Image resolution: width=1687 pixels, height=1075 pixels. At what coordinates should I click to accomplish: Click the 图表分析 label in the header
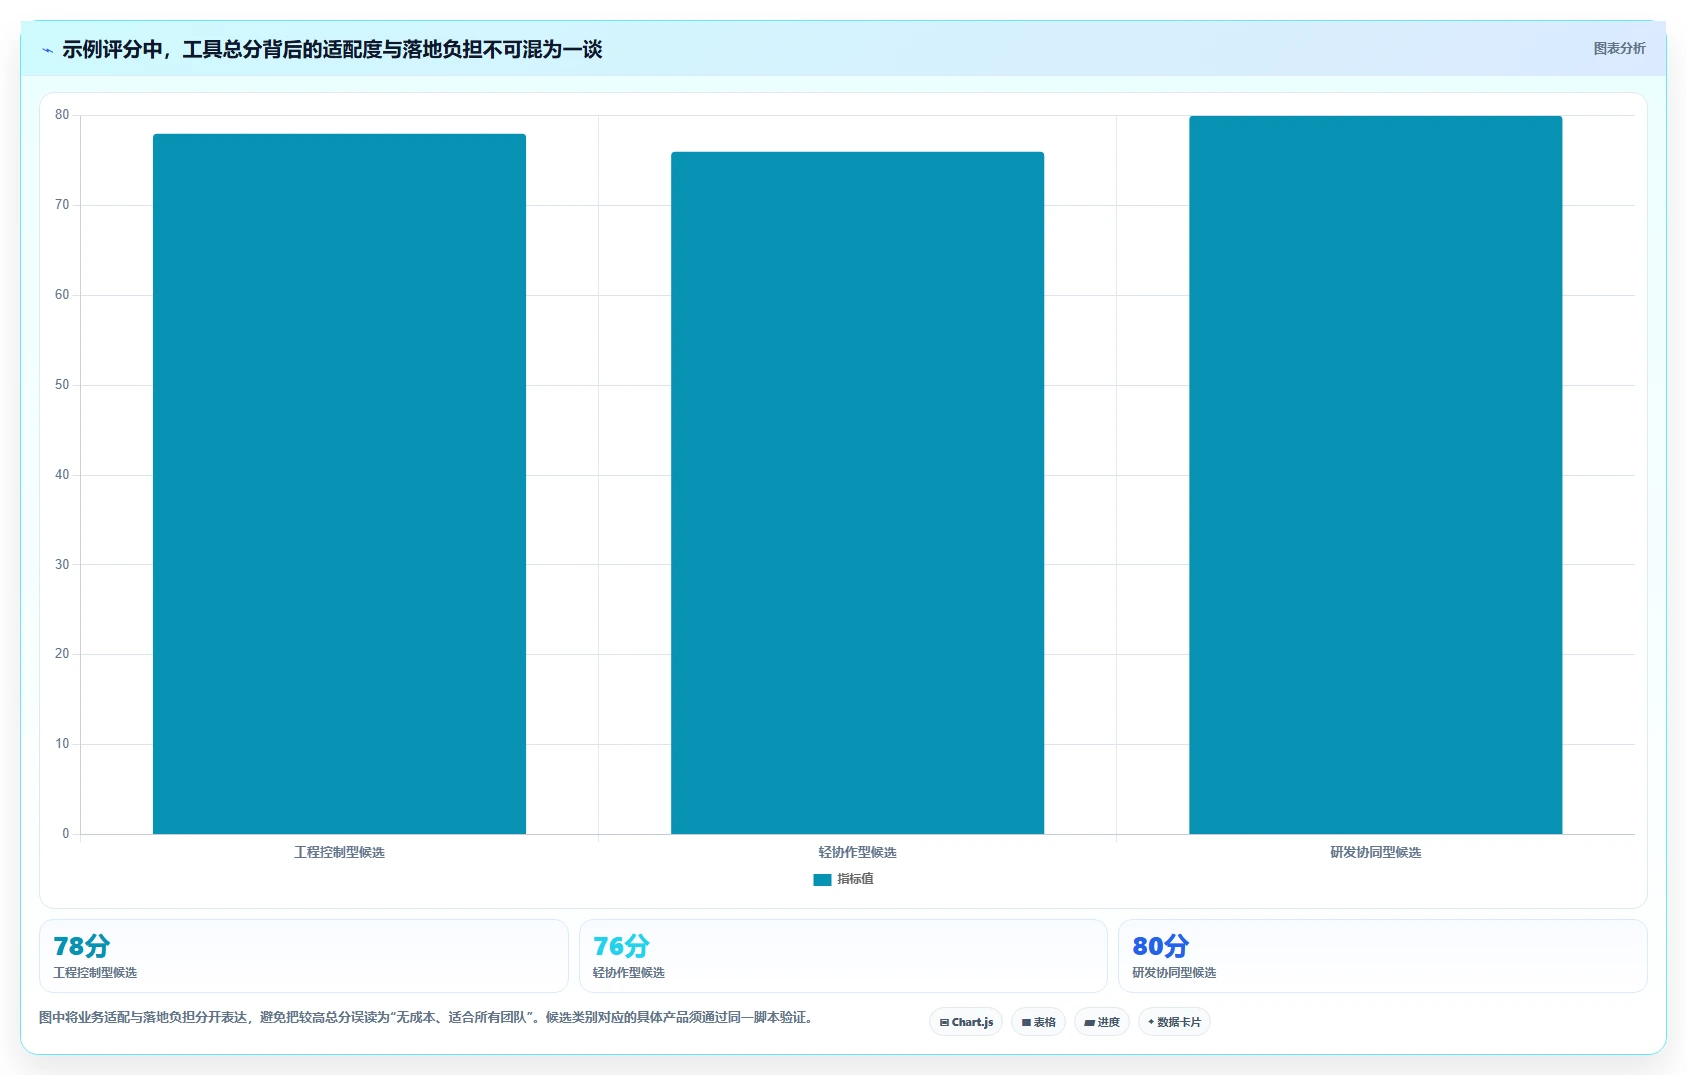tap(1619, 48)
